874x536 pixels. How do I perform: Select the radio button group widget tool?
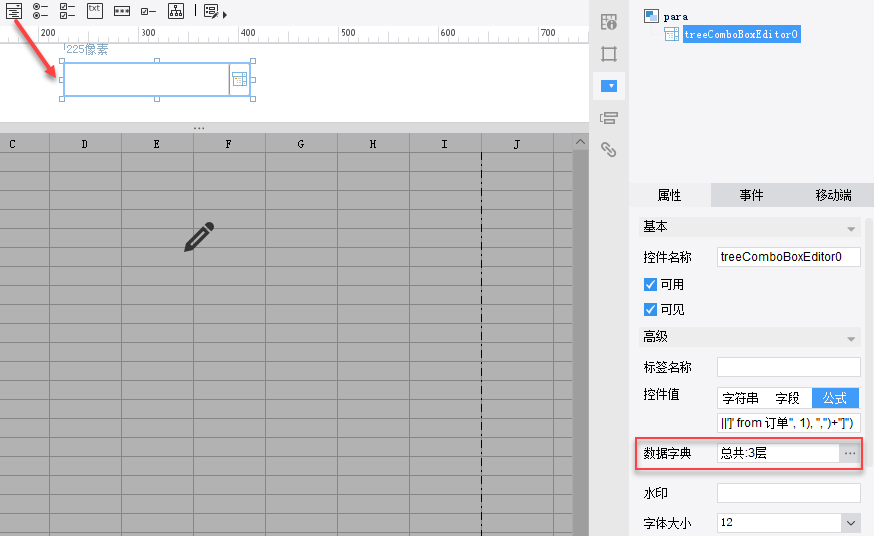40,11
